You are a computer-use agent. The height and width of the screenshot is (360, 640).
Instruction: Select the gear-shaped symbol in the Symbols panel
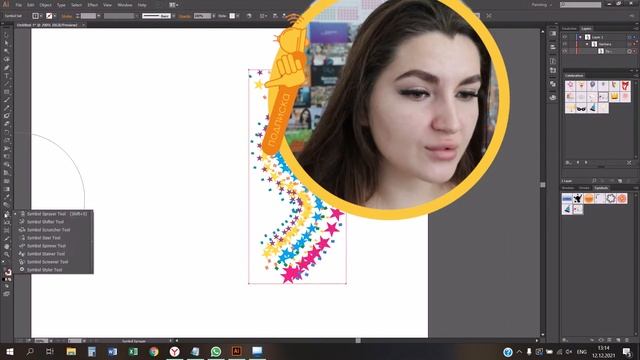pos(611,198)
